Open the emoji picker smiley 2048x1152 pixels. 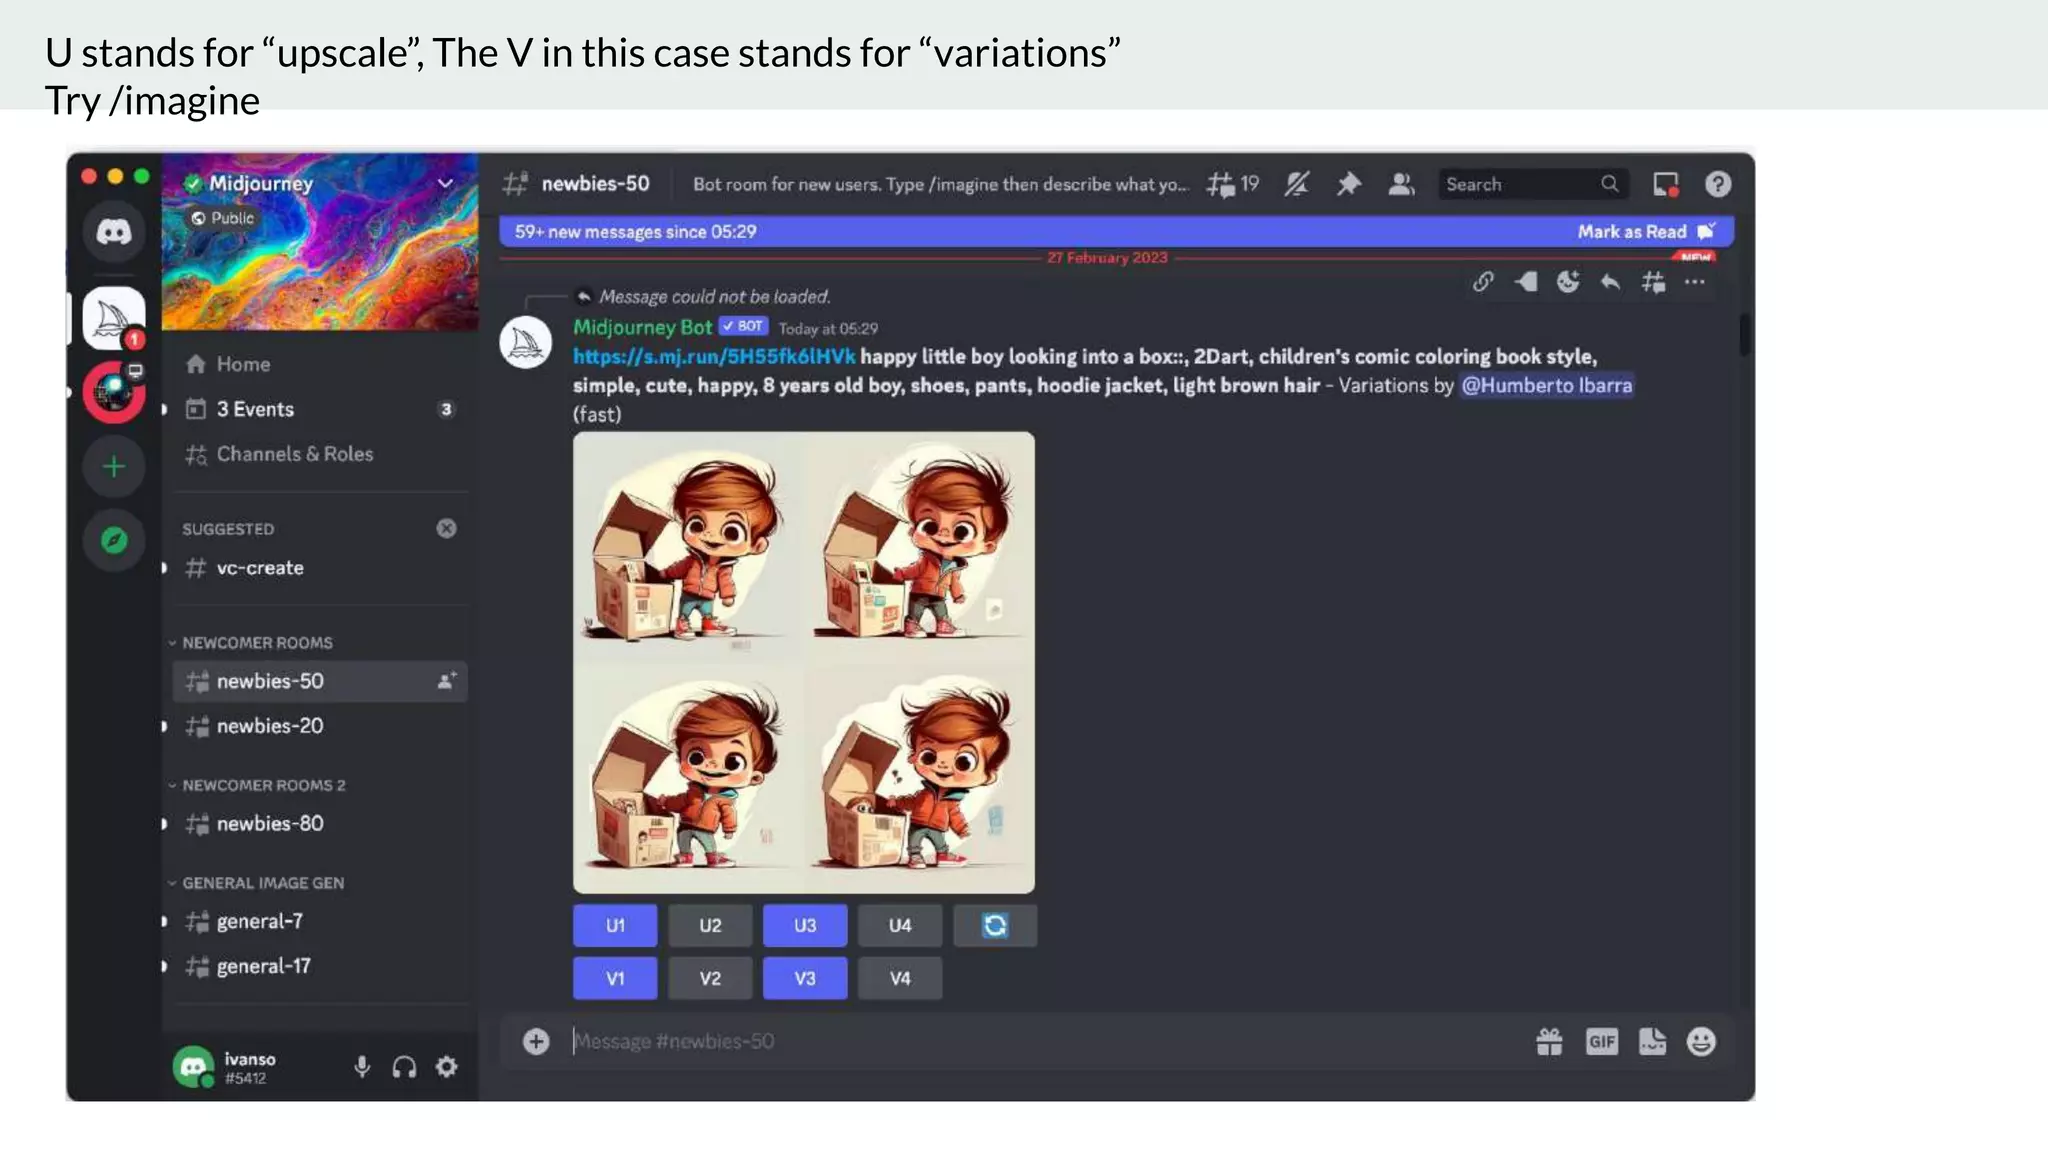coord(1701,1042)
